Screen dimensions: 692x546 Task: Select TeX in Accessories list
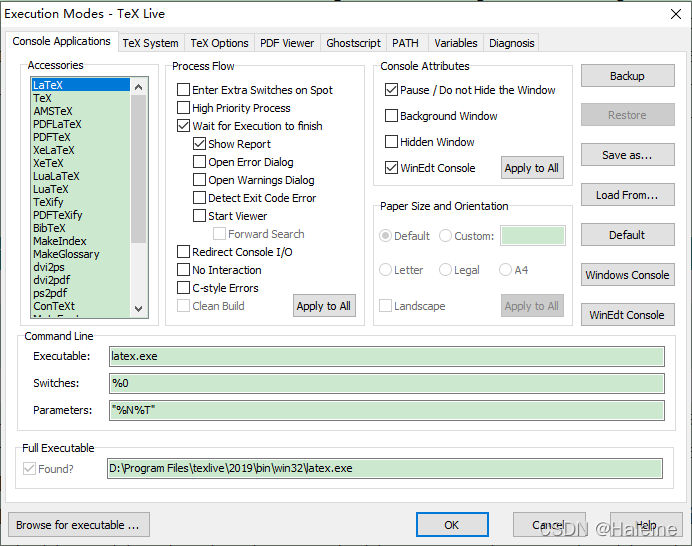pos(81,98)
